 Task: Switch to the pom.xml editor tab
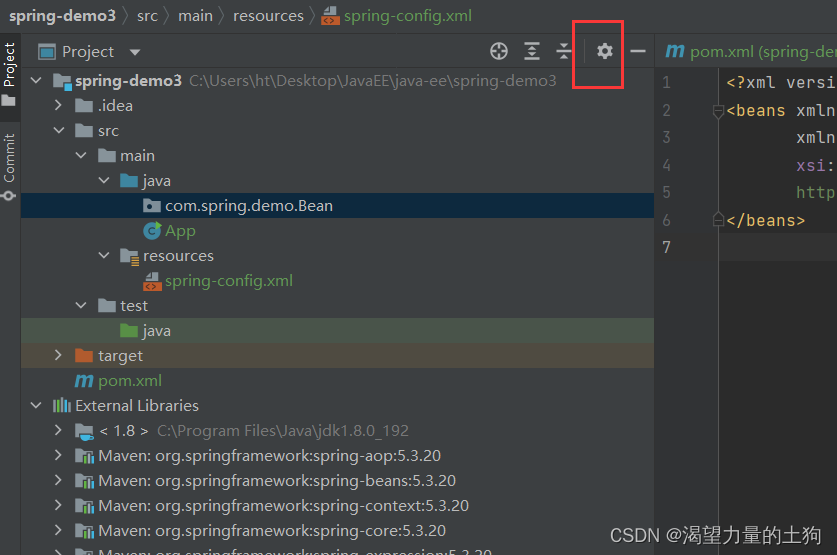tap(750, 51)
